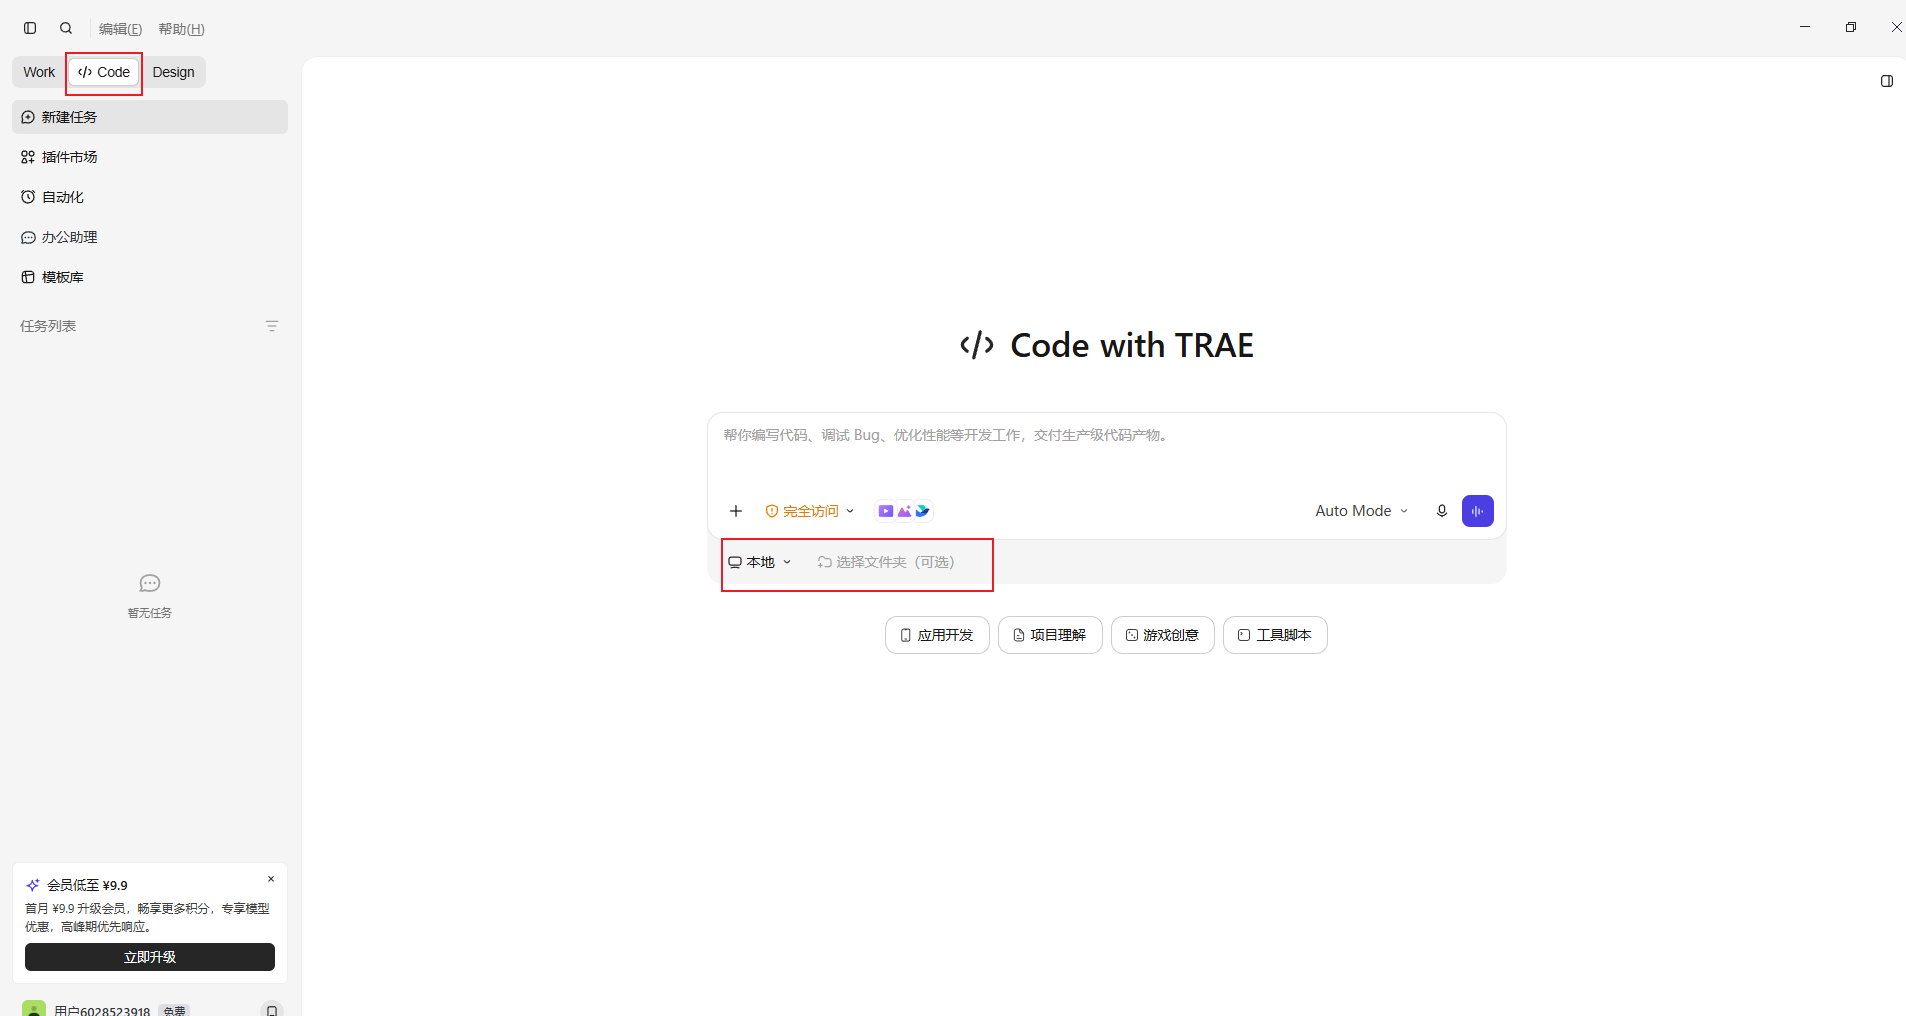Click username 用户6028523918

(102, 1011)
